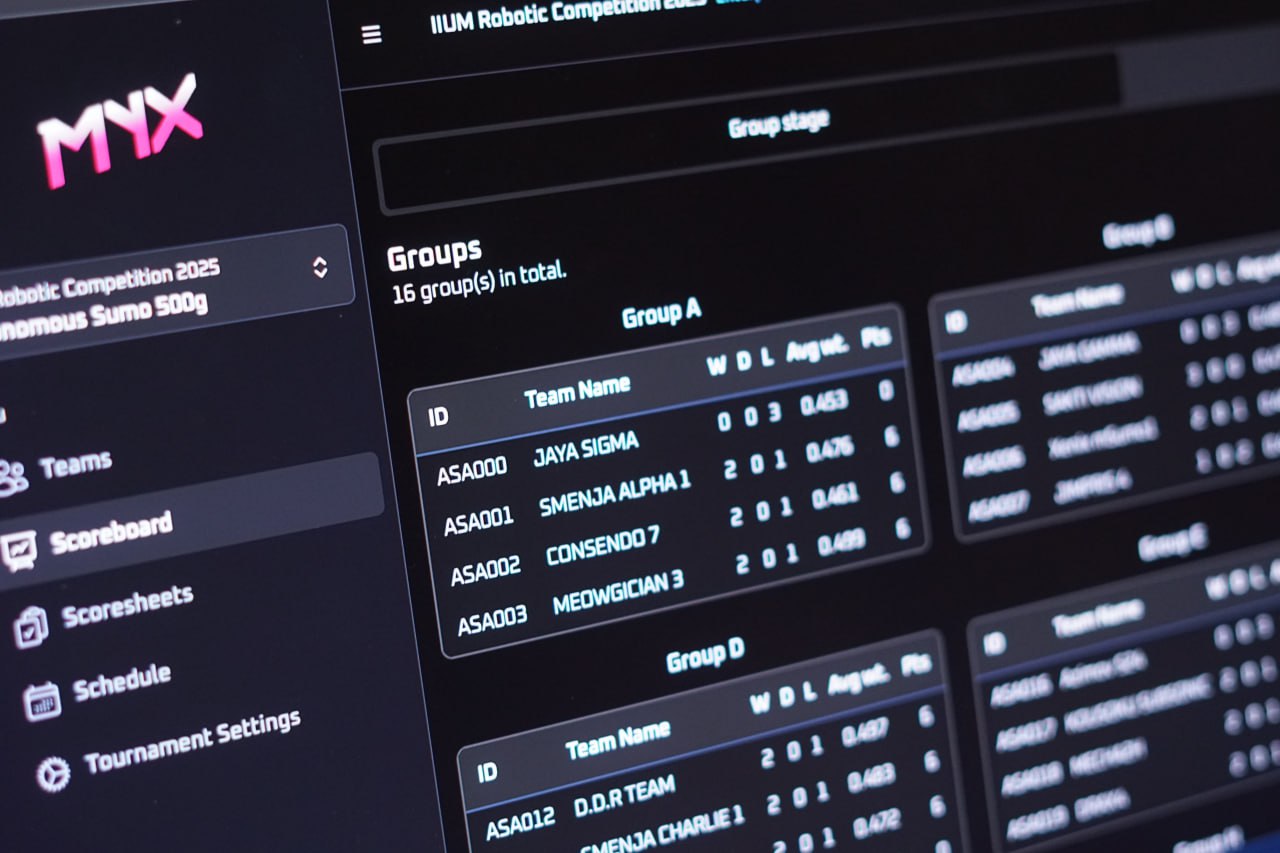This screenshot has height=853, width=1280.
Task: Click the 0.461 average weight value
Action: click(x=836, y=496)
